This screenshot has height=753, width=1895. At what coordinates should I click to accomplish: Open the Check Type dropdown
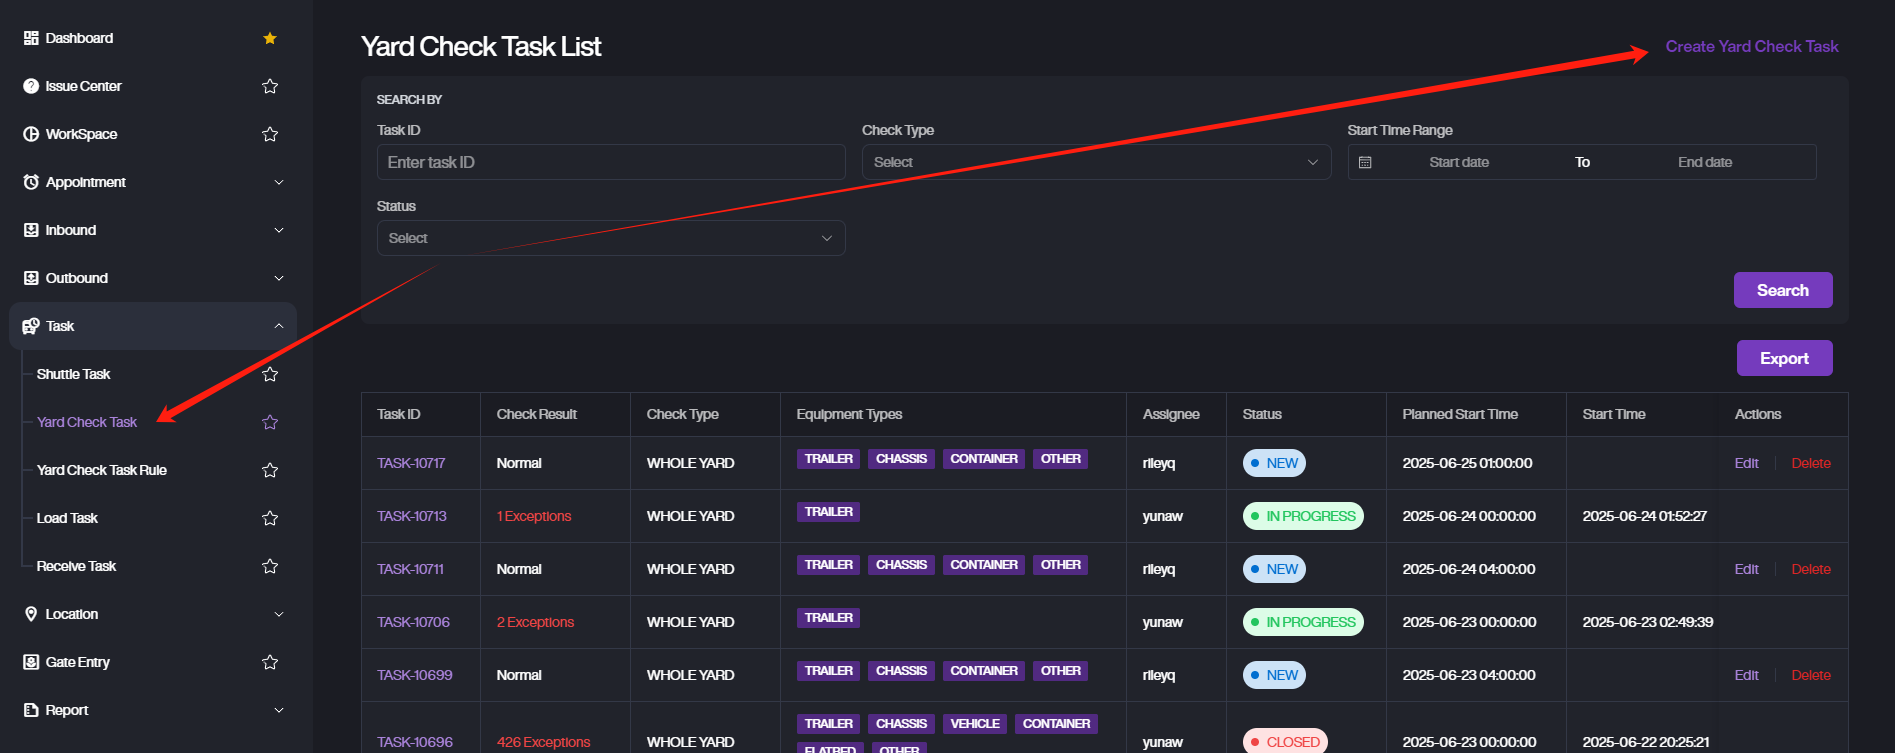[1095, 162]
